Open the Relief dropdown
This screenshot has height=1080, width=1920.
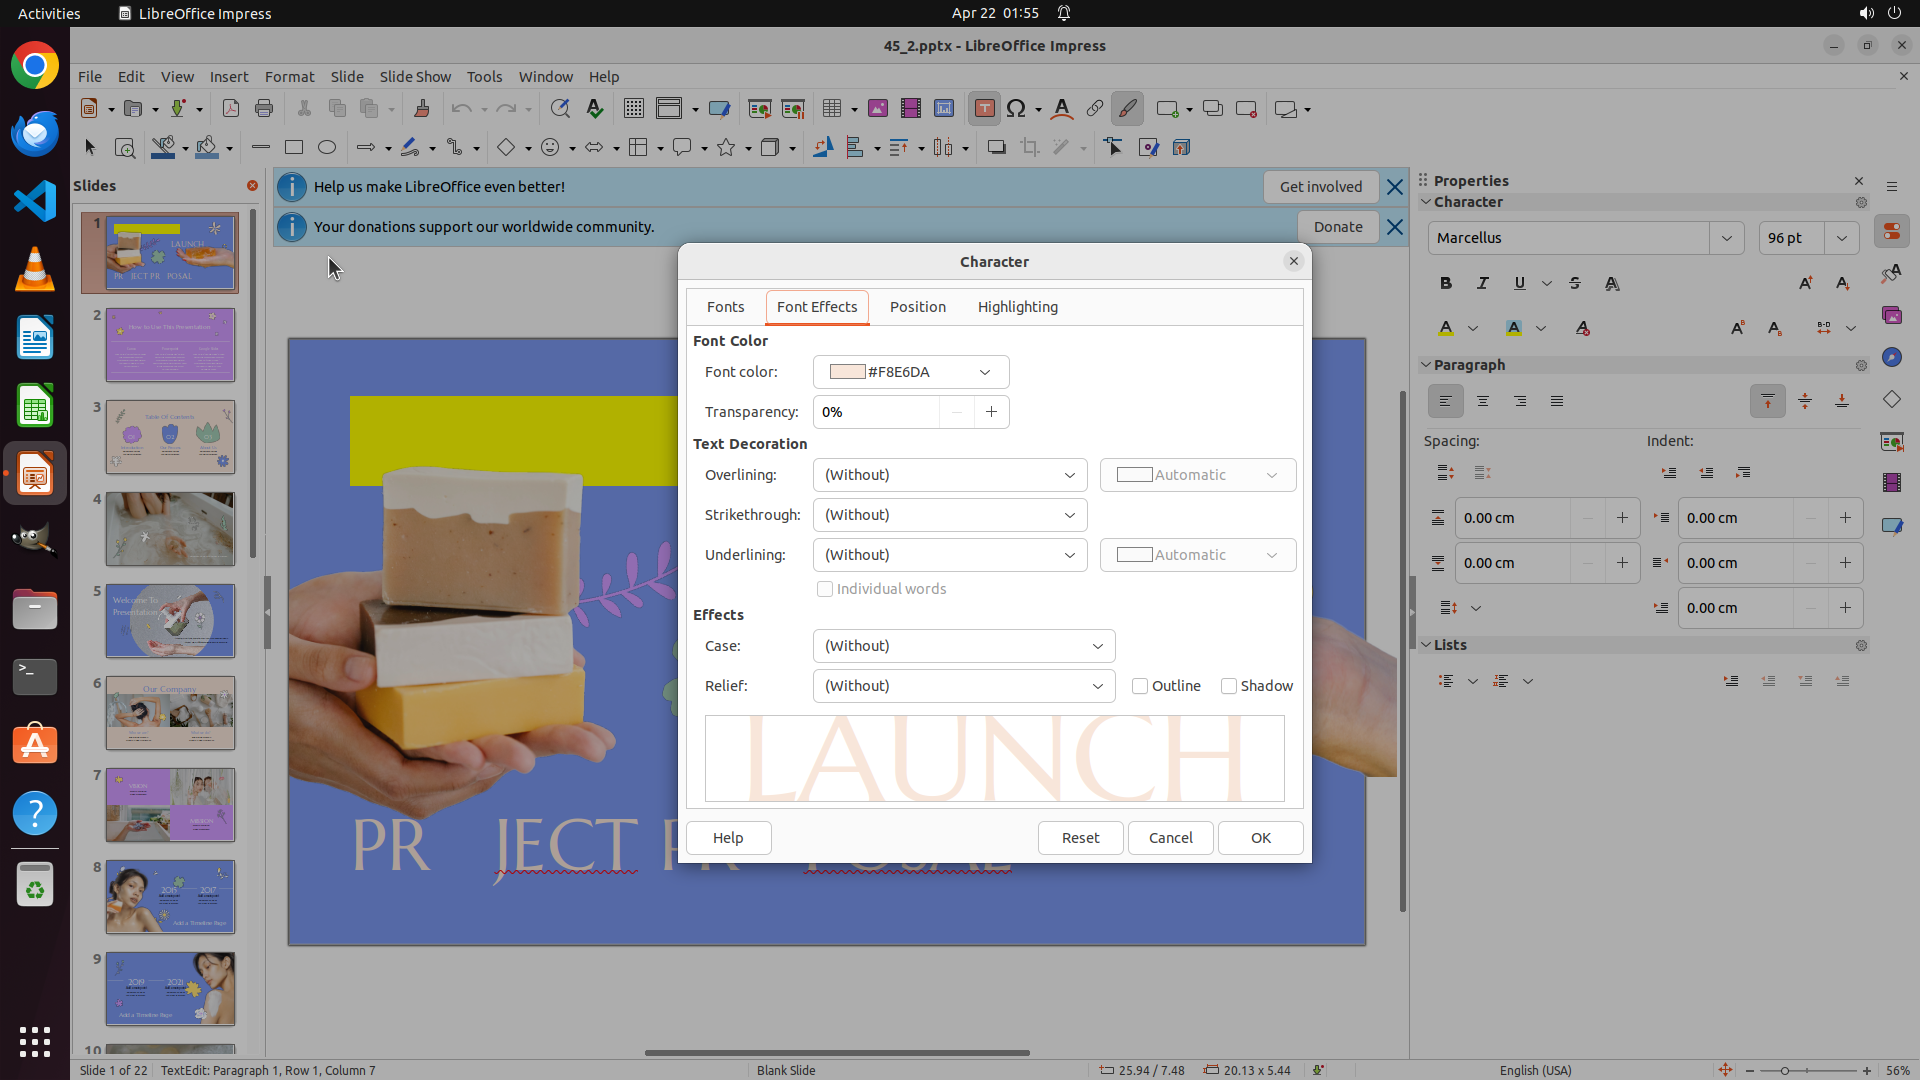963,686
